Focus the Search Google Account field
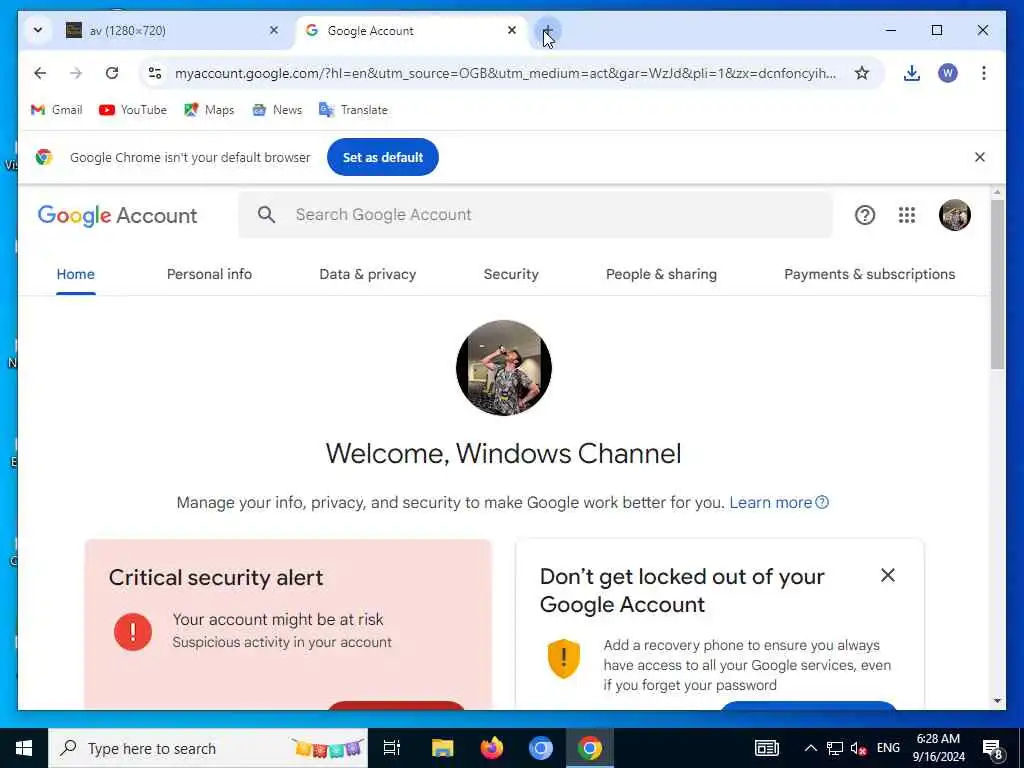The width and height of the screenshot is (1024, 768). pos(536,214)
